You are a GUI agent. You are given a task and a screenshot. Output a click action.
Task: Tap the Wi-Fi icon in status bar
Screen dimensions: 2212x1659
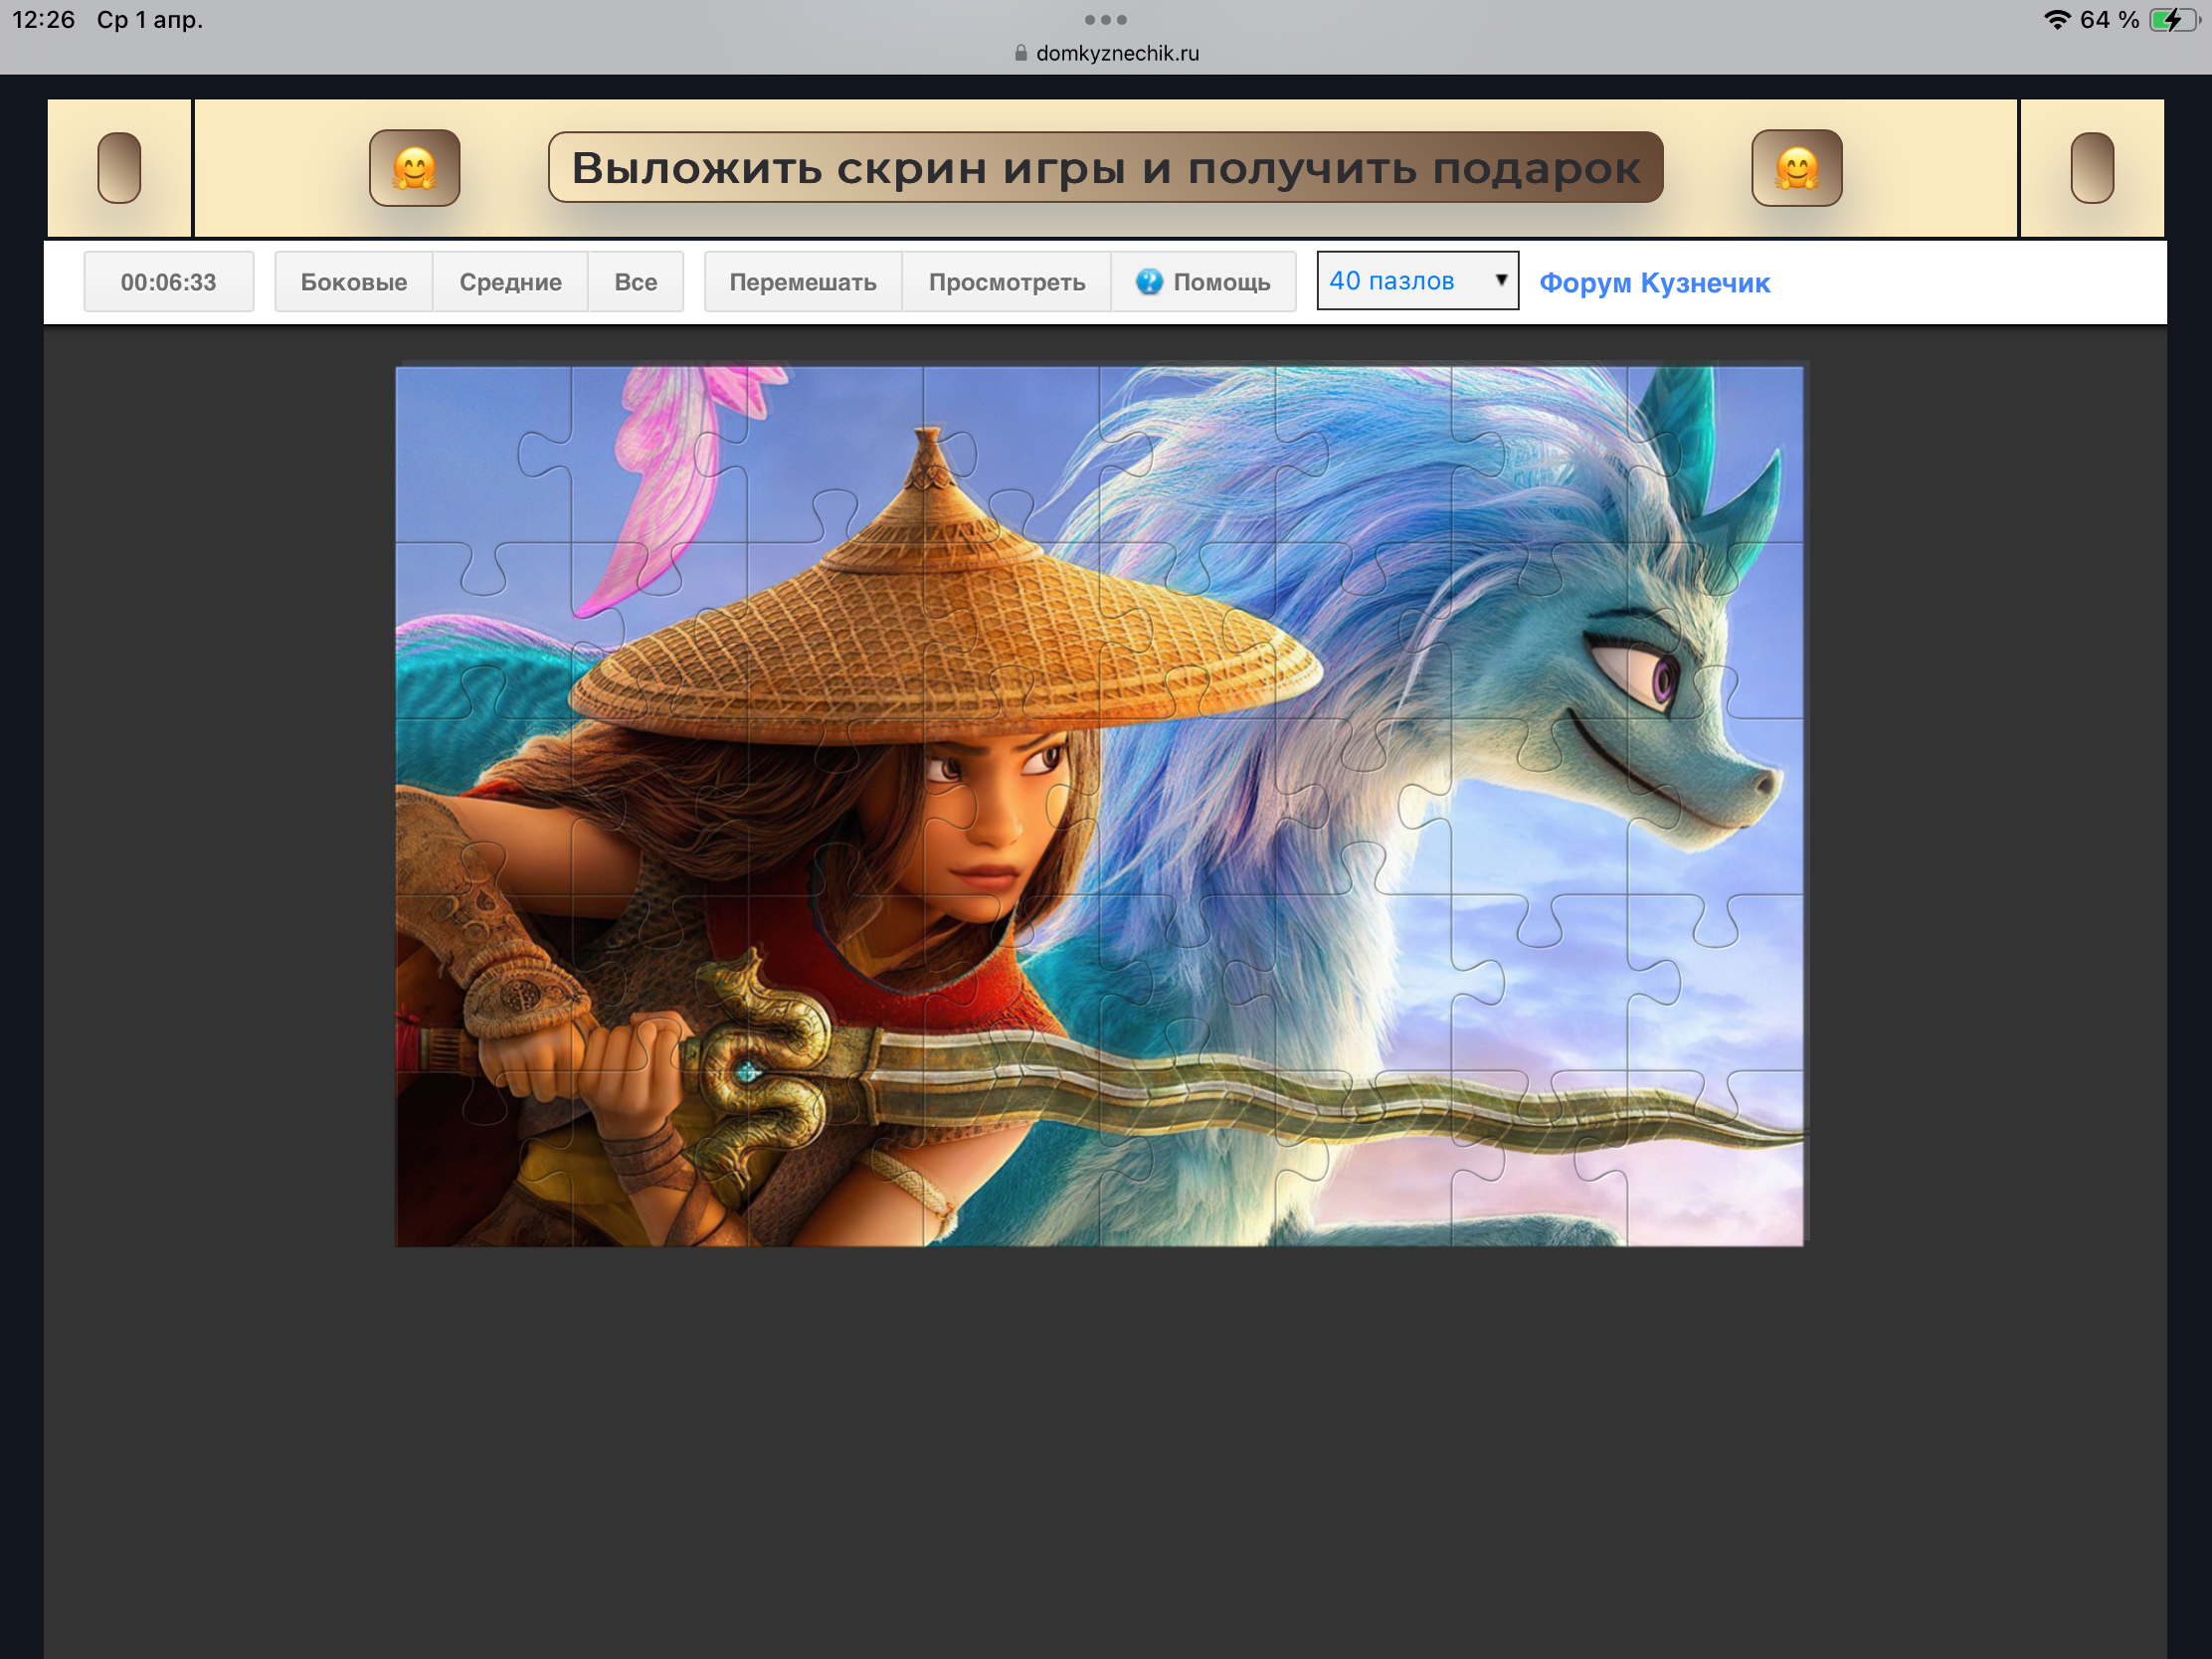2056,20
